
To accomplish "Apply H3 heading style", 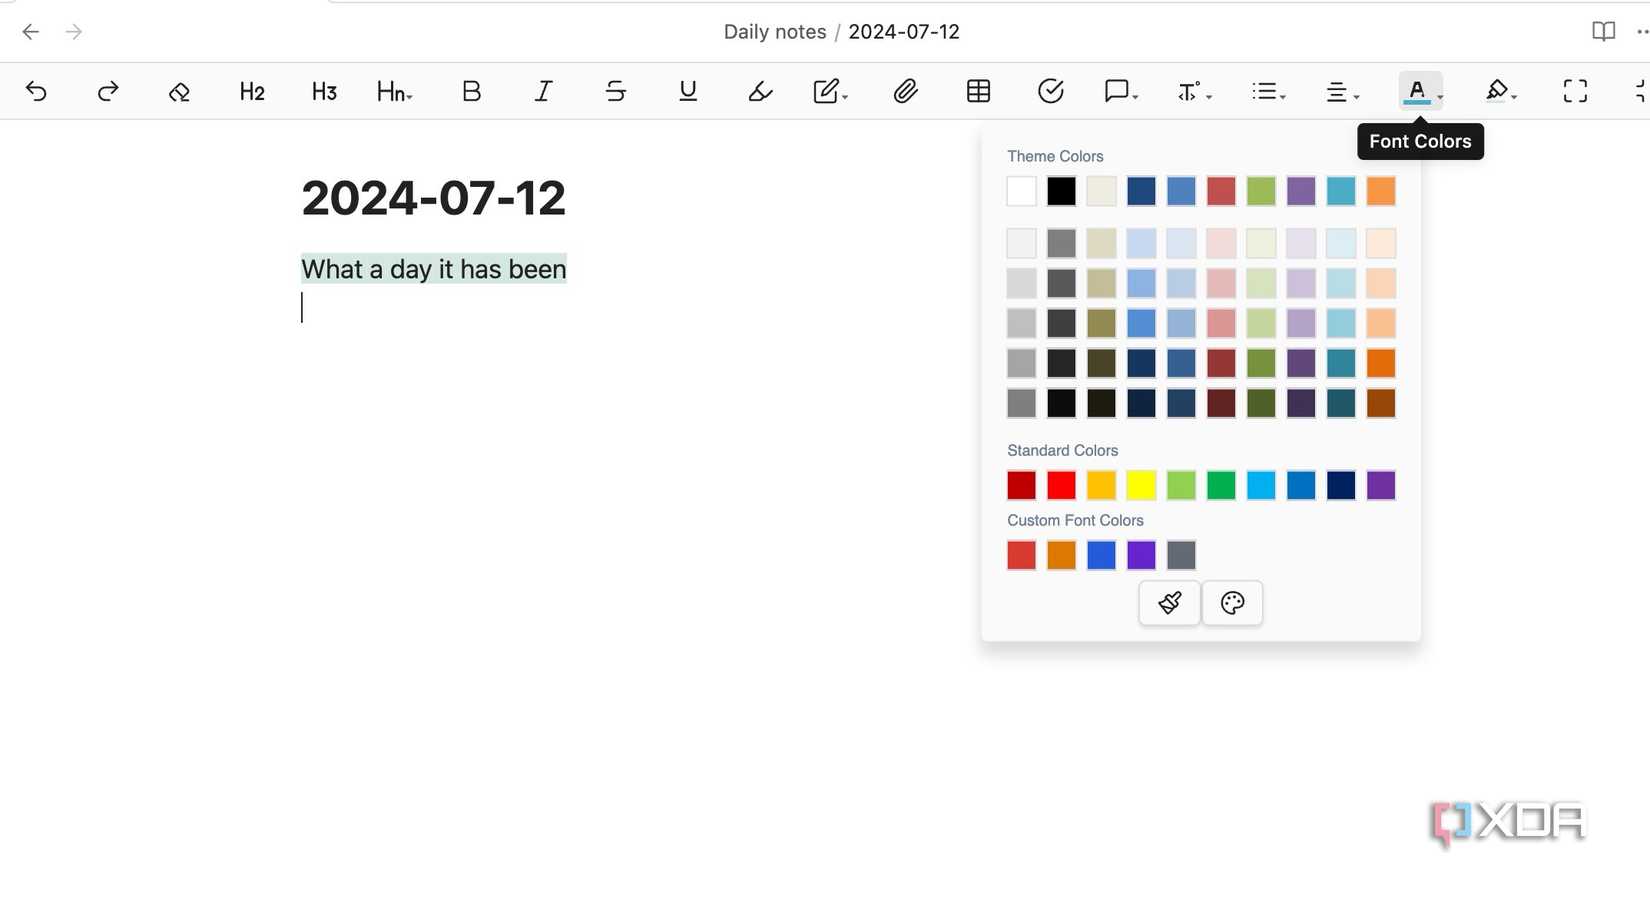I will pyautogui.click(x=324, y=91).
